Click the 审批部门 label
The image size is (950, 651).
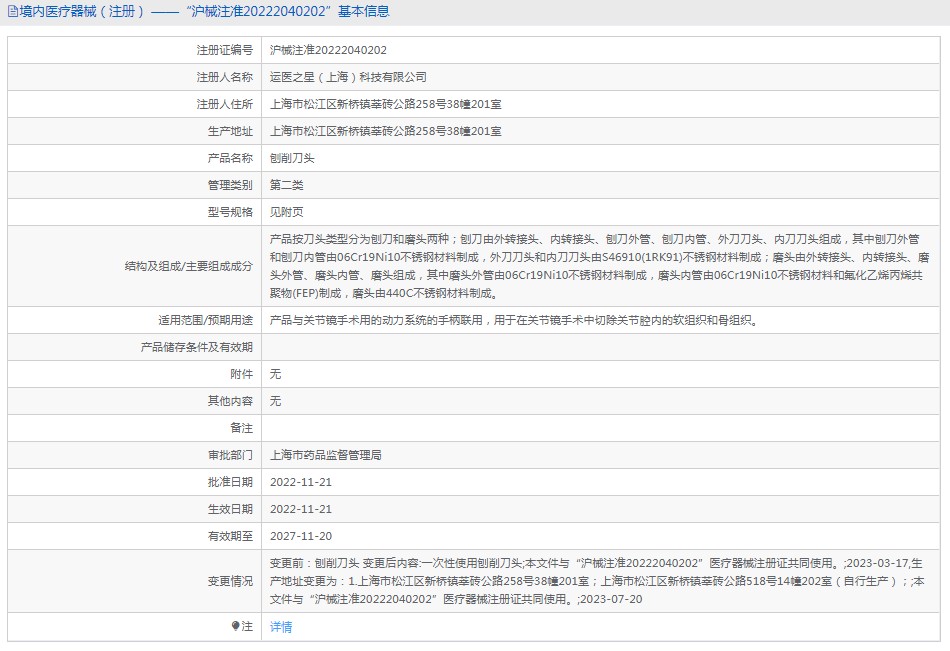(230, 455)
